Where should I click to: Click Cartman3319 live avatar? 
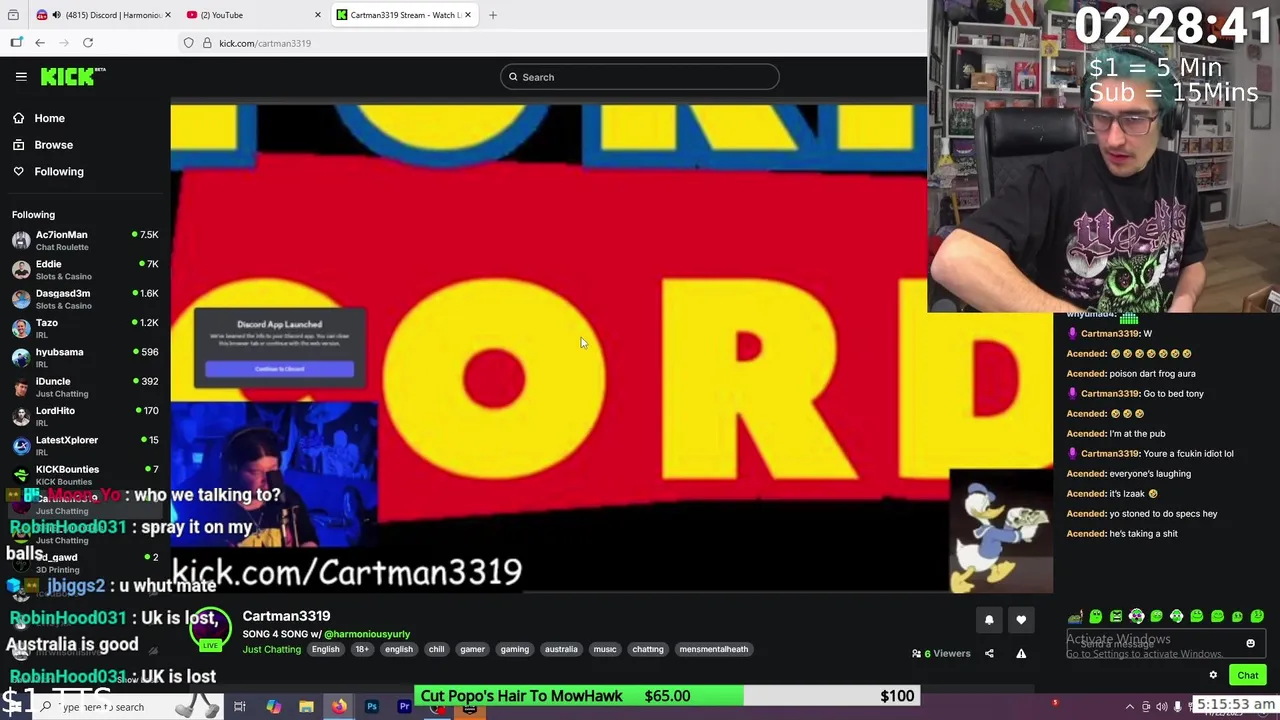pyautogui.click(x=210, y=629)
